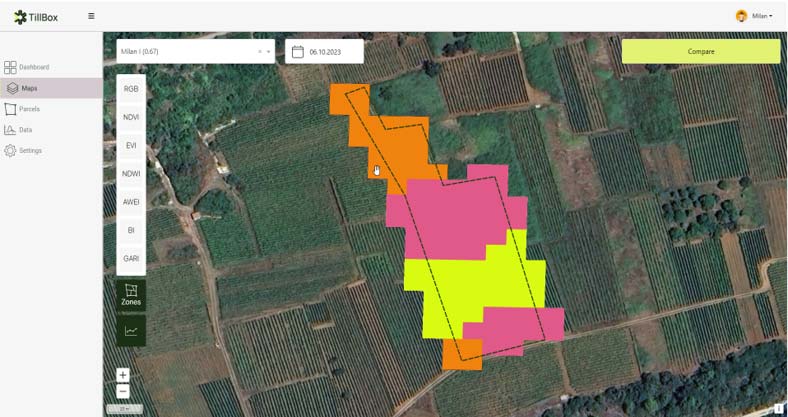Toggle the hamburger sidebar menu

click(x=92, y=16)
